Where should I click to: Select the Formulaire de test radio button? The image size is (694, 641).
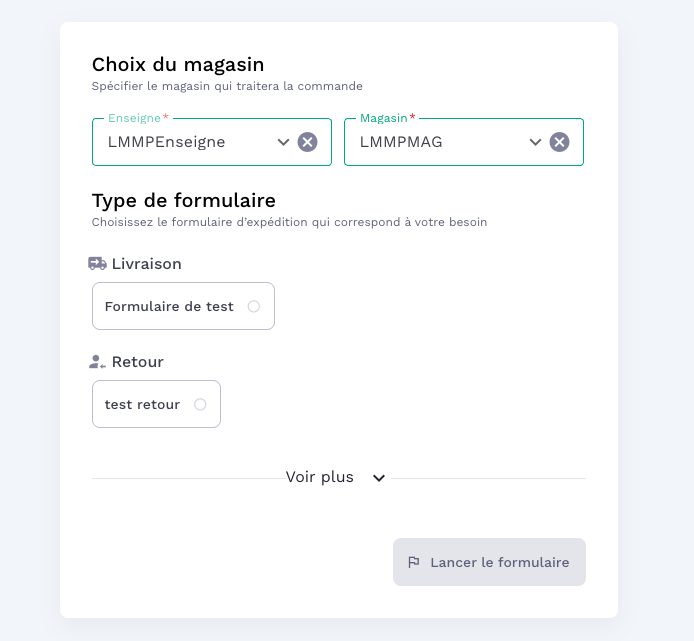[254, 307]
